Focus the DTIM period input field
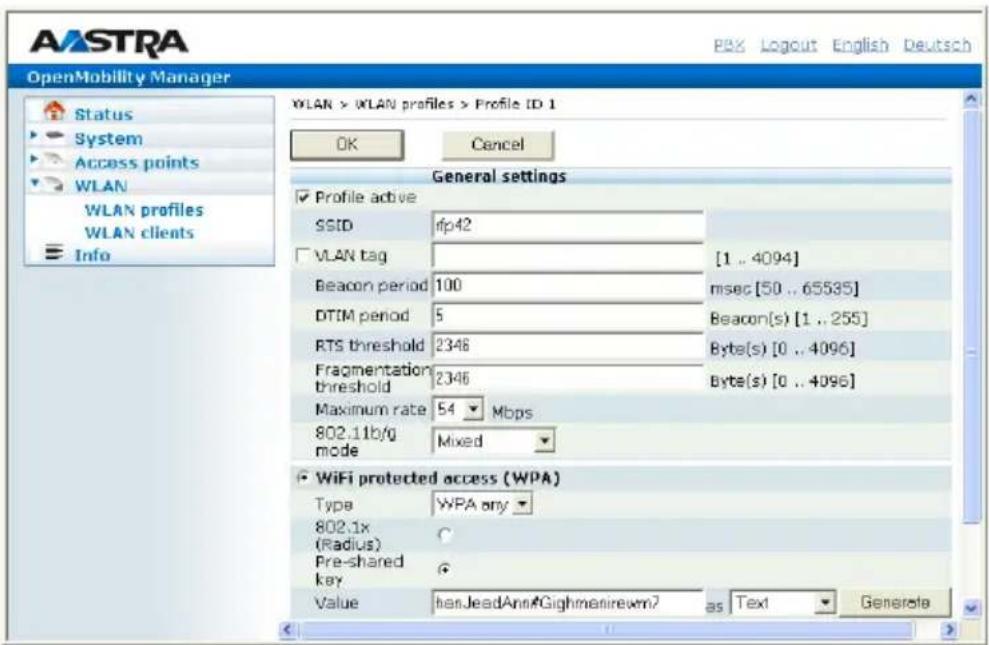The height and width of the screenshot is (645, 989). [x=568, y=315]
